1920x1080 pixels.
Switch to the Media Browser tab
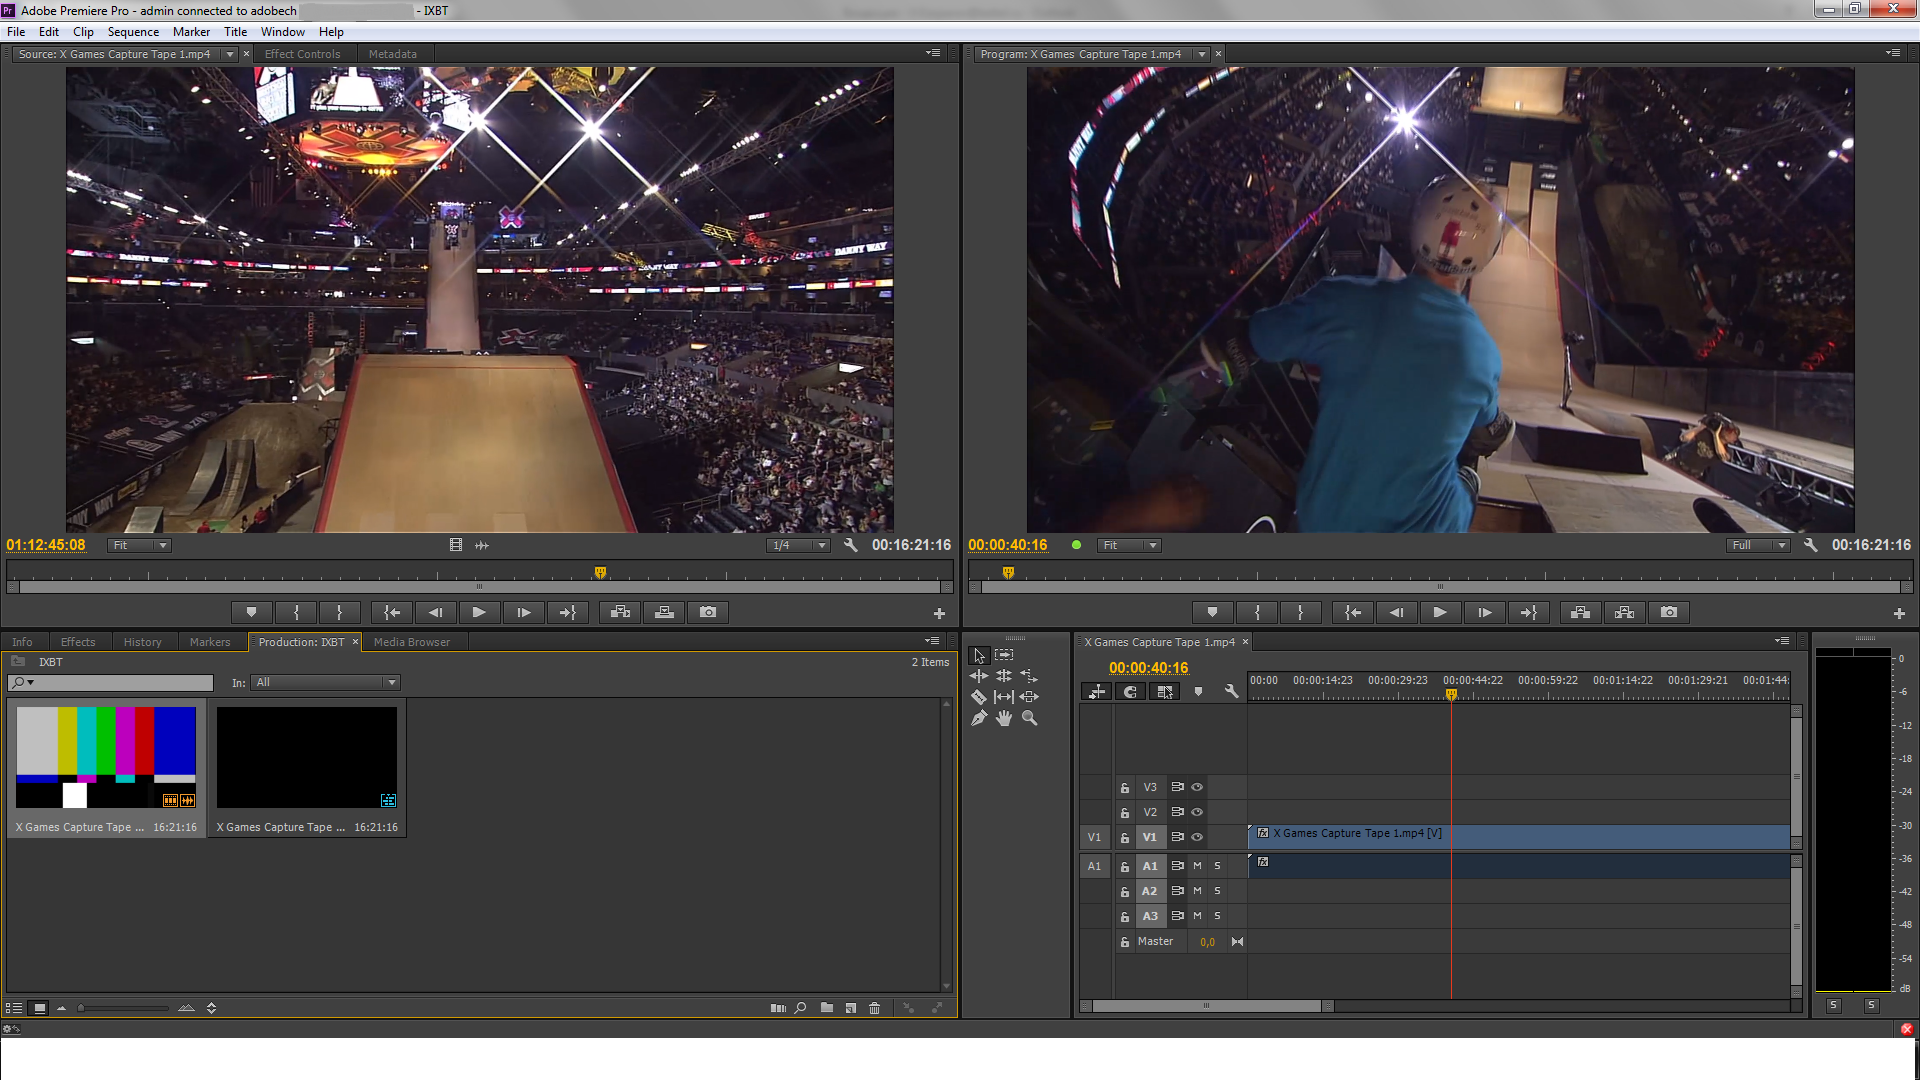[x=411, y=642]
